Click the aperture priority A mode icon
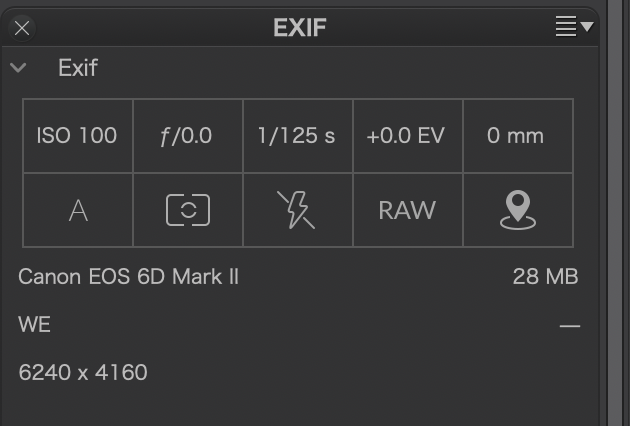This screenshot has width=630, height=426. tap(78, 210)
